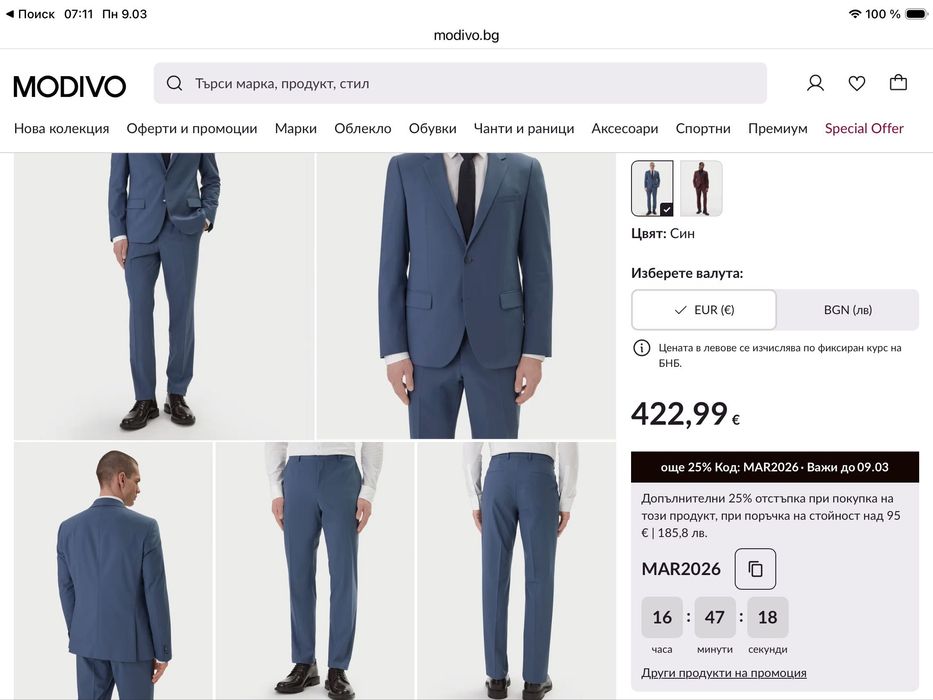Click the search magnifier icon
Image resolution: width=933 pixels, height=700 pixels.
(x=175, y=84)
